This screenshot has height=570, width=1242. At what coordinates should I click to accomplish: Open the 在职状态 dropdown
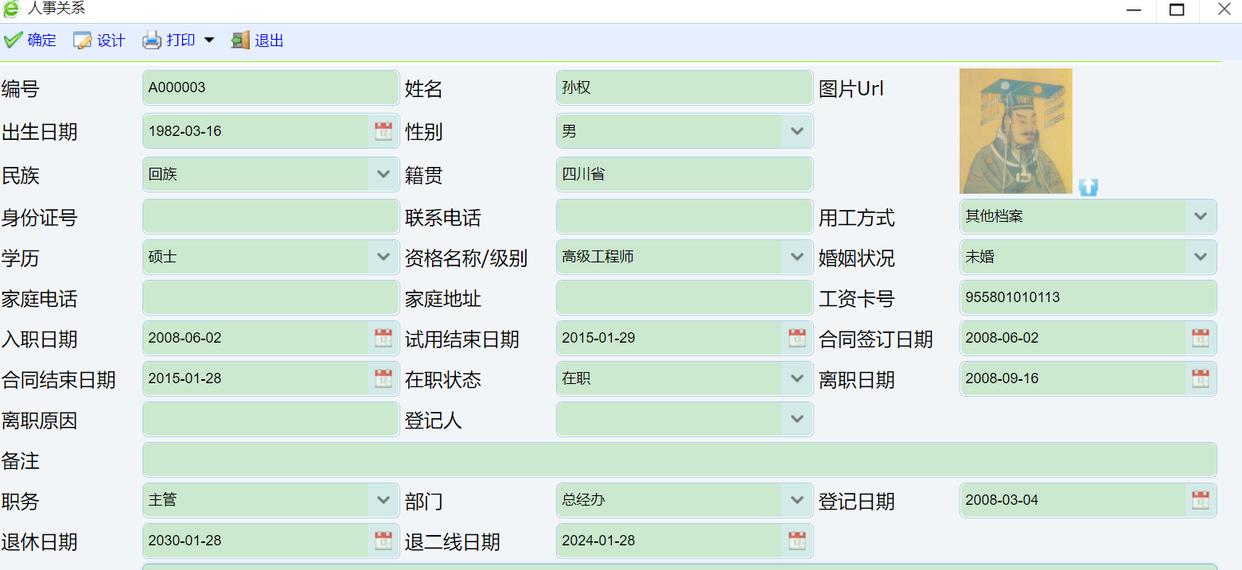(797, 379)
